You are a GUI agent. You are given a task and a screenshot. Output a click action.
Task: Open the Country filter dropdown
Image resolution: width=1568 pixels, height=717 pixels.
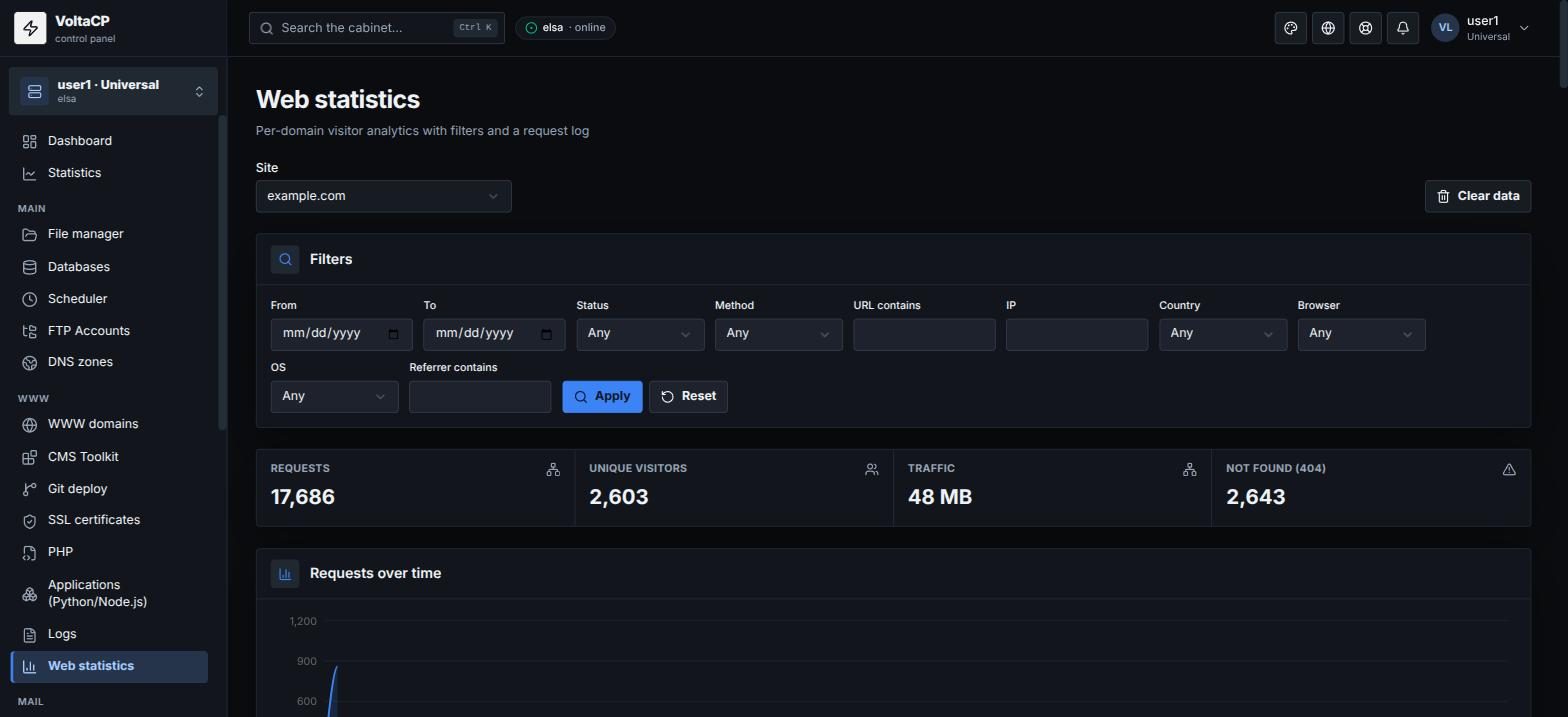1223,334
